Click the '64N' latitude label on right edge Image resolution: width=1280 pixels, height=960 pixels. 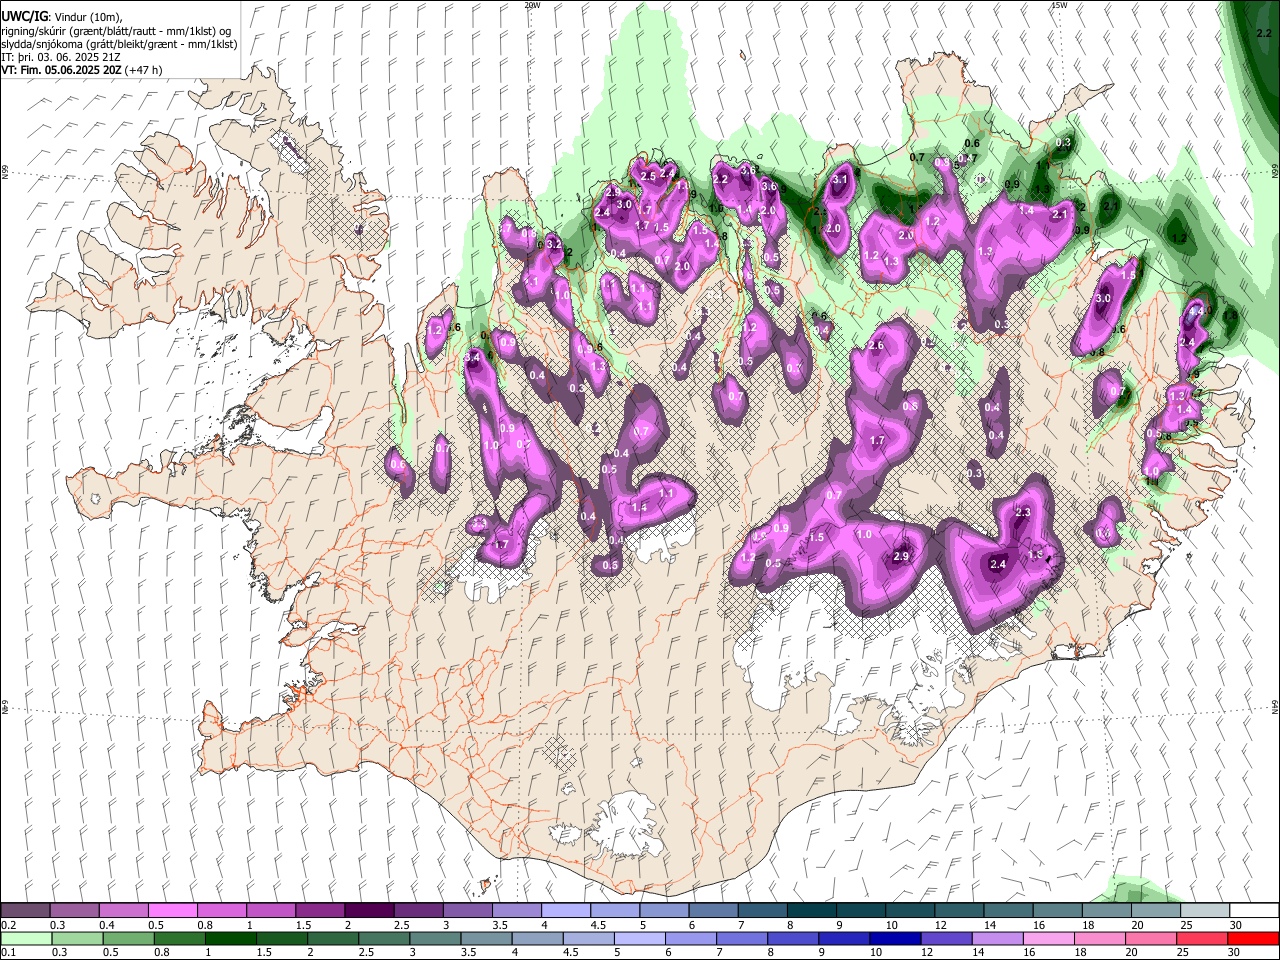(1275, 706)
